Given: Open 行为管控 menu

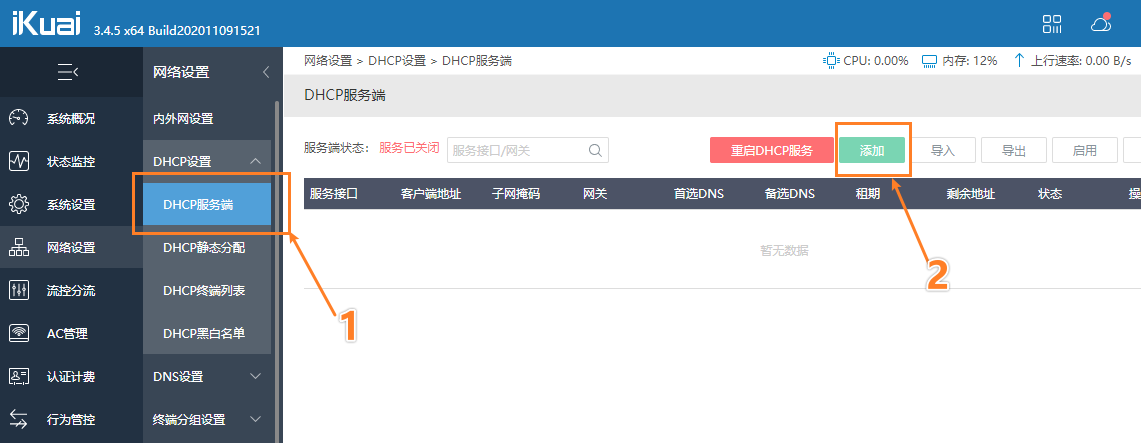Looking at the screenshot, I should (x=71, y=420).
